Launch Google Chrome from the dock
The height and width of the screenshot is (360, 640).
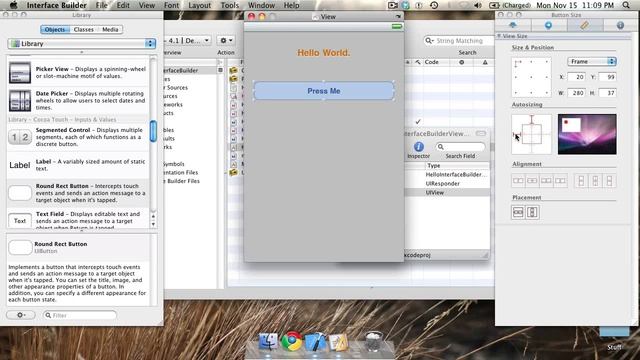(291, 342)
